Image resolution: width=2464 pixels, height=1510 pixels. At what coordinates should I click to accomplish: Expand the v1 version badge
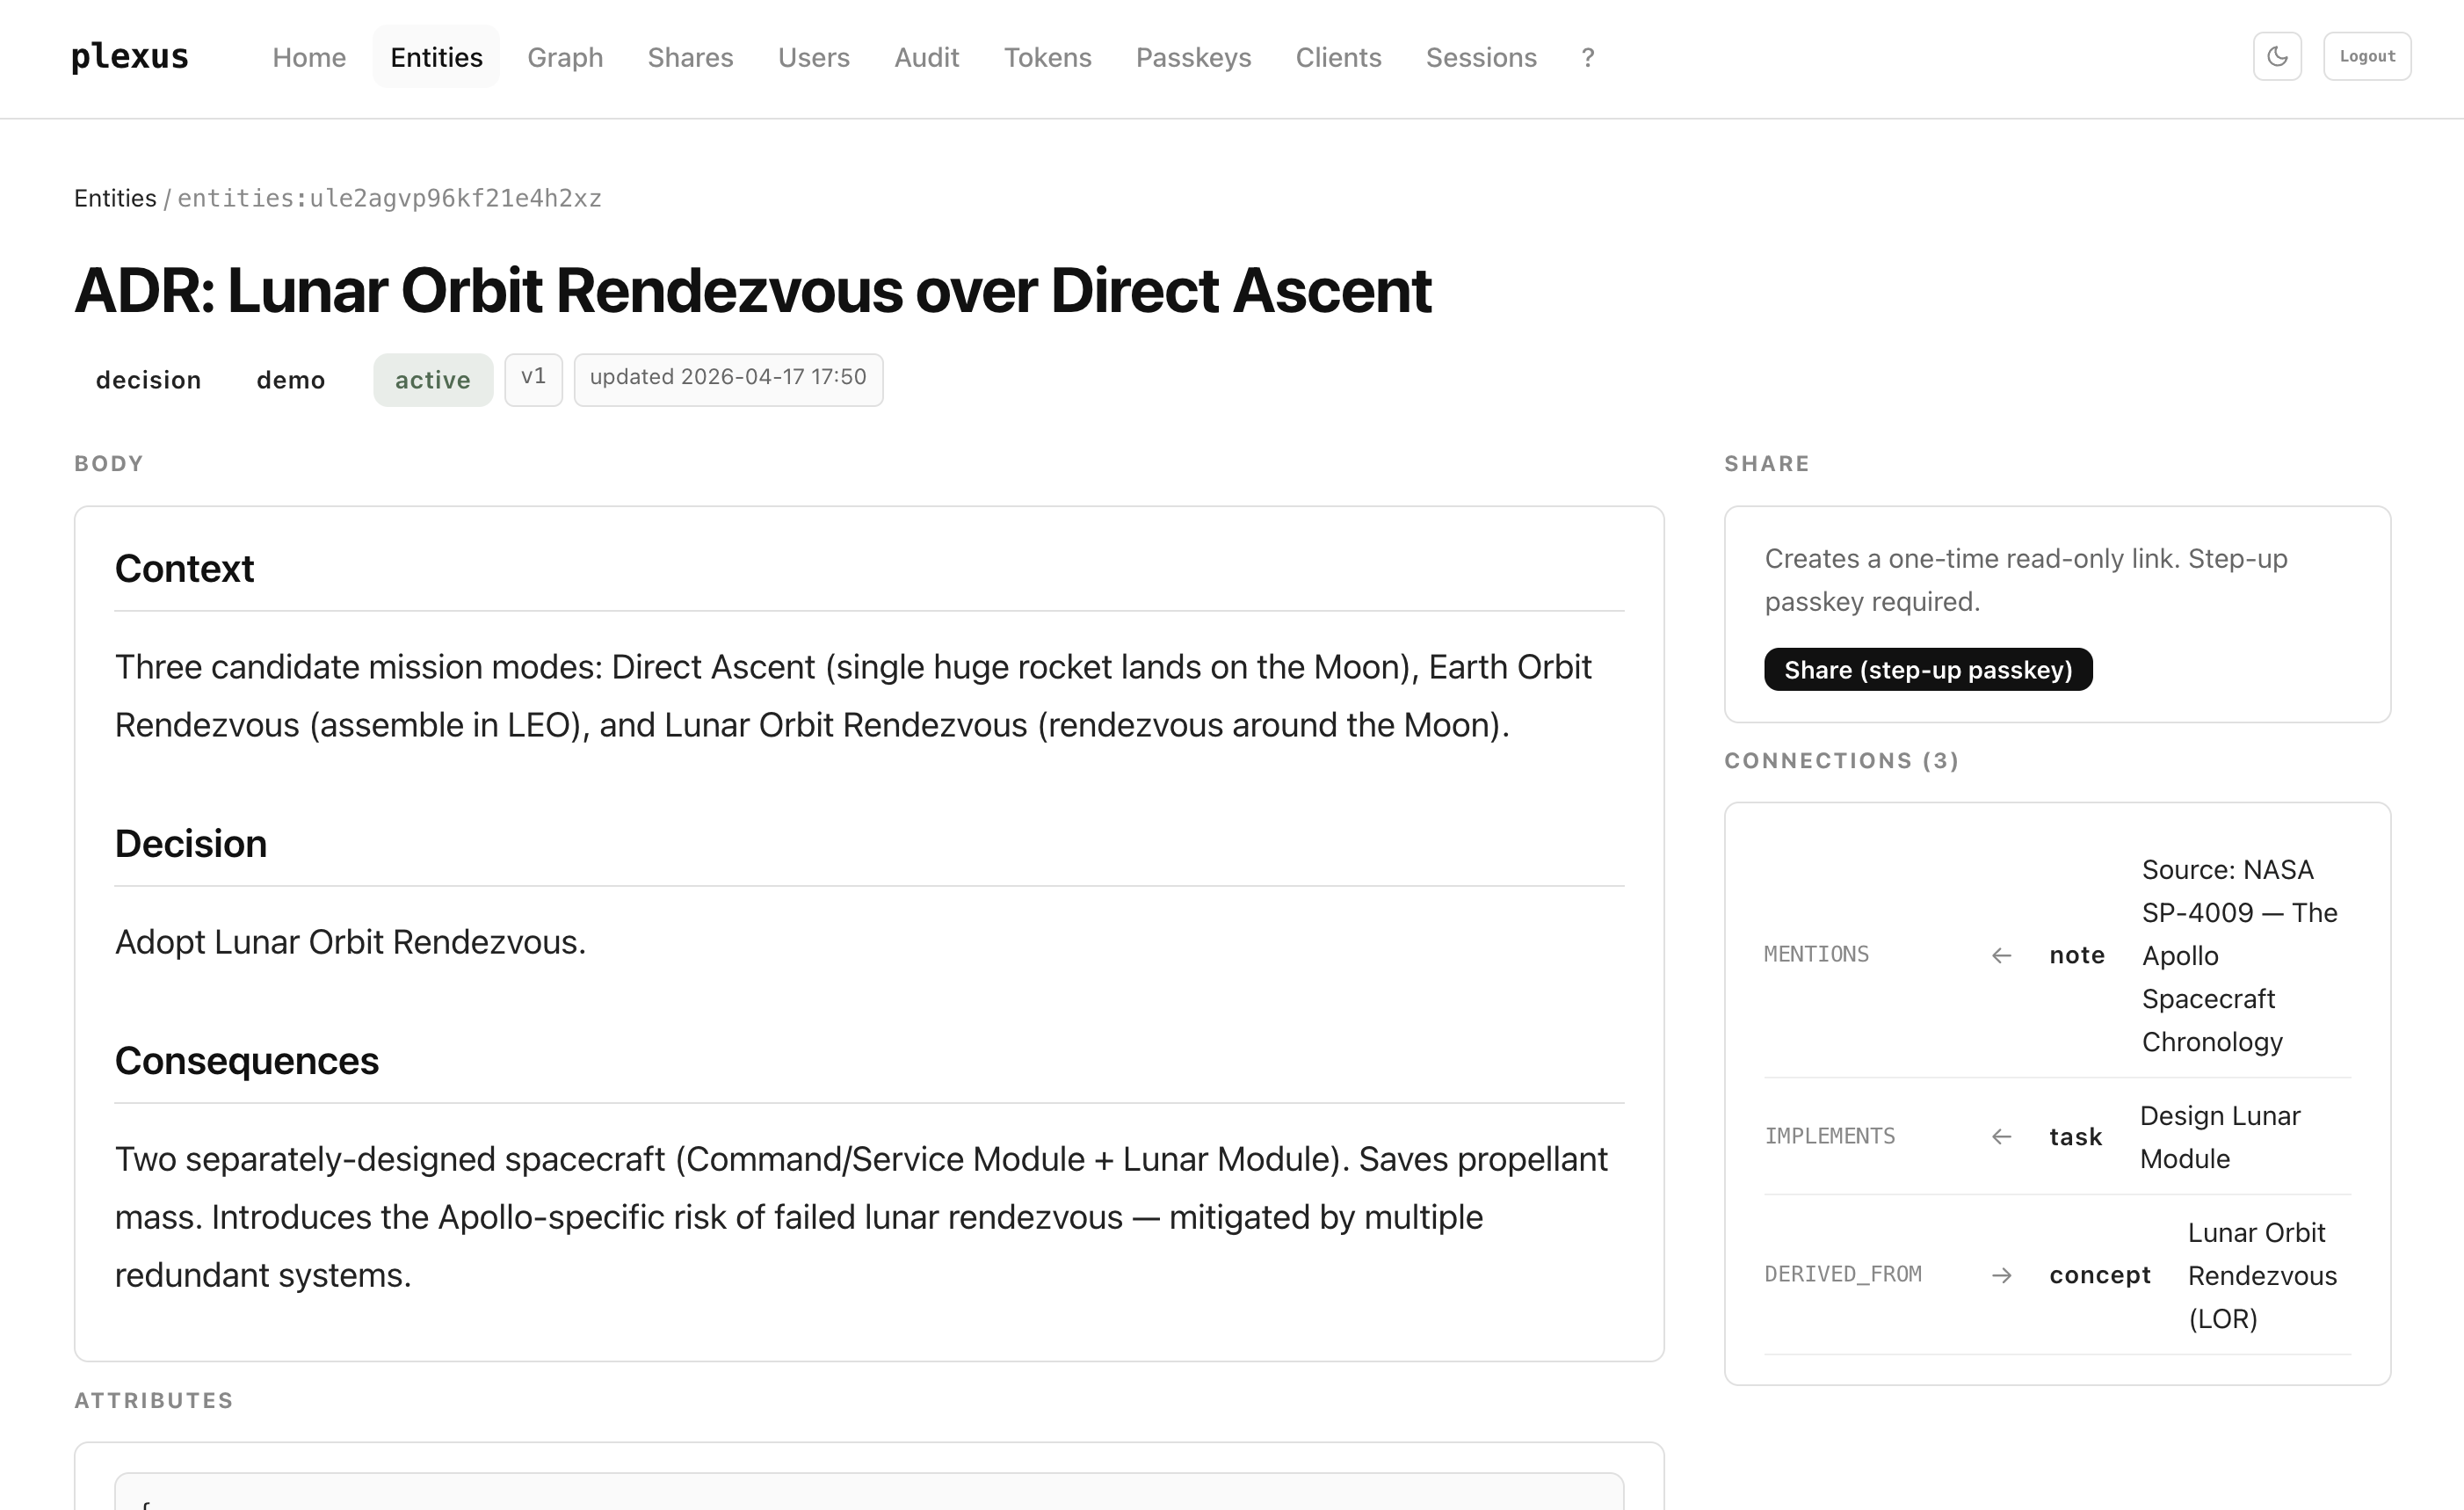point(533,378)
